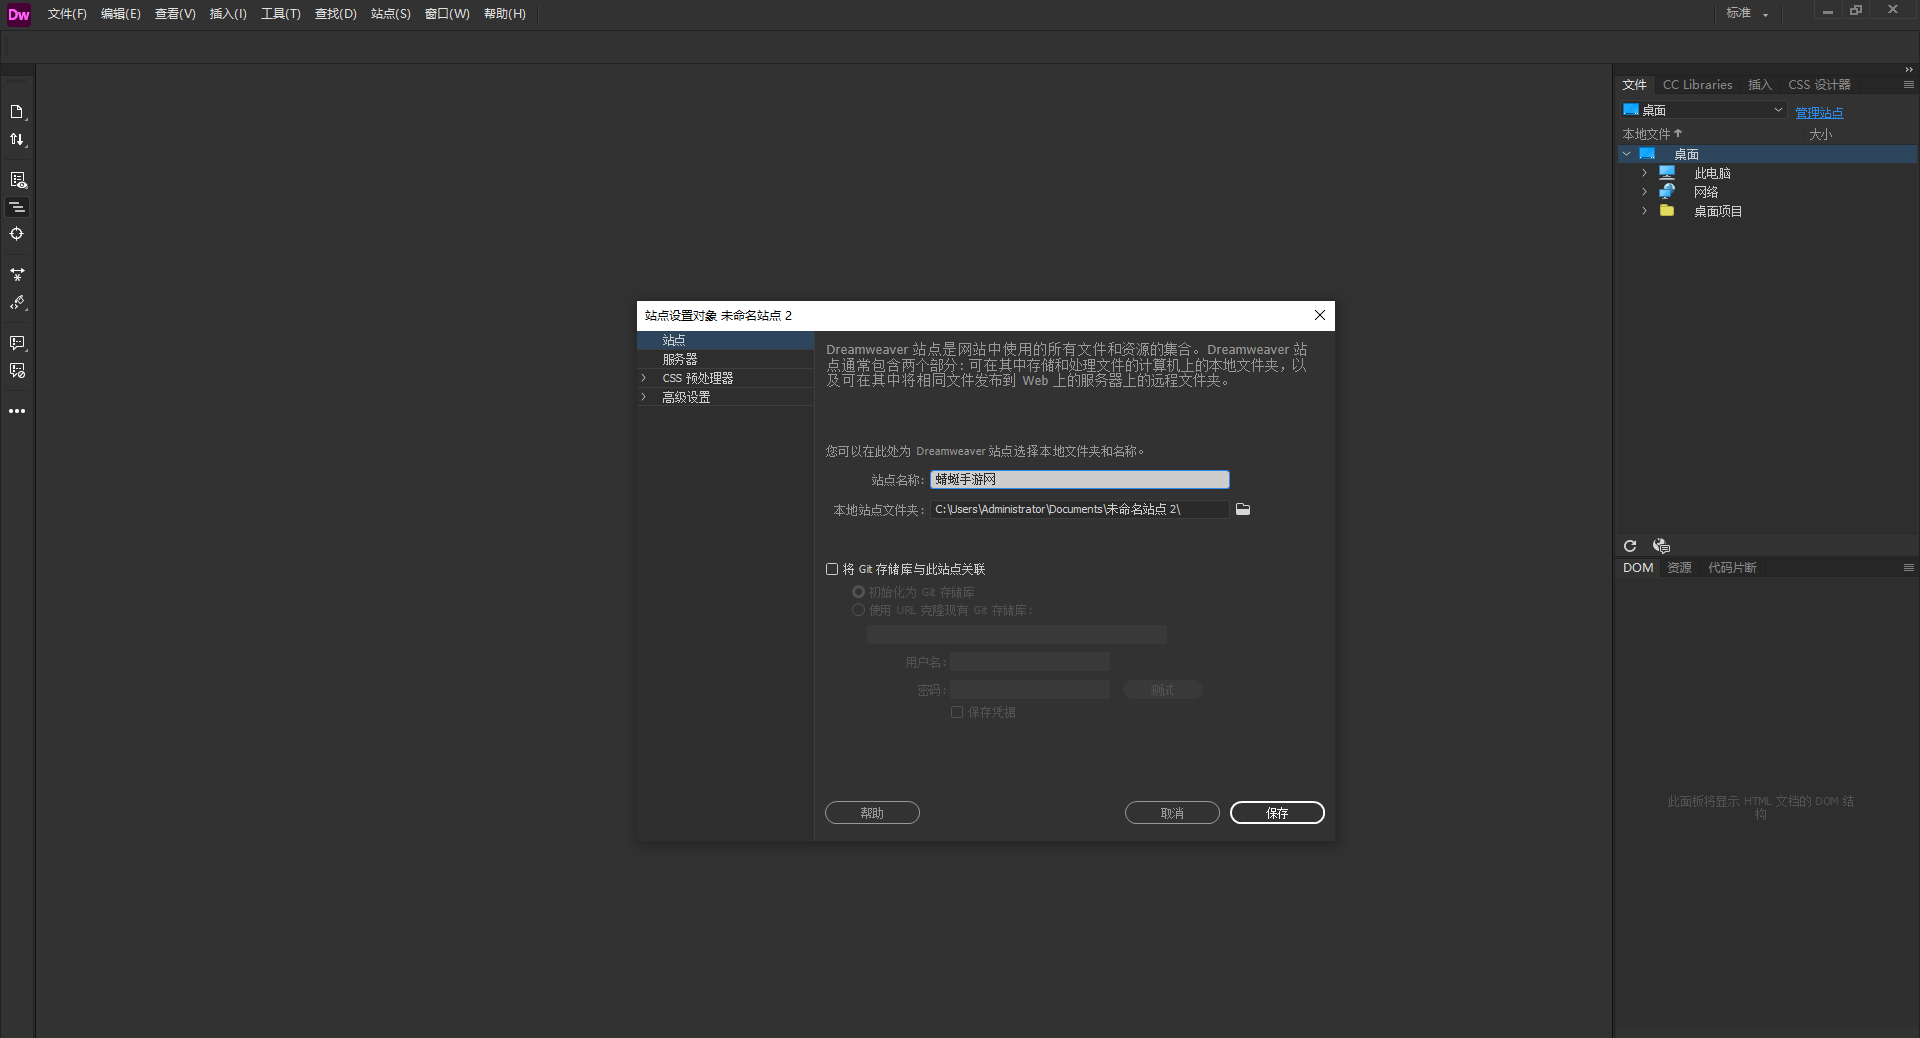Open the 工具(T) menu
This screenshot has width=1920, height=1038.
(x=281, y=14)
